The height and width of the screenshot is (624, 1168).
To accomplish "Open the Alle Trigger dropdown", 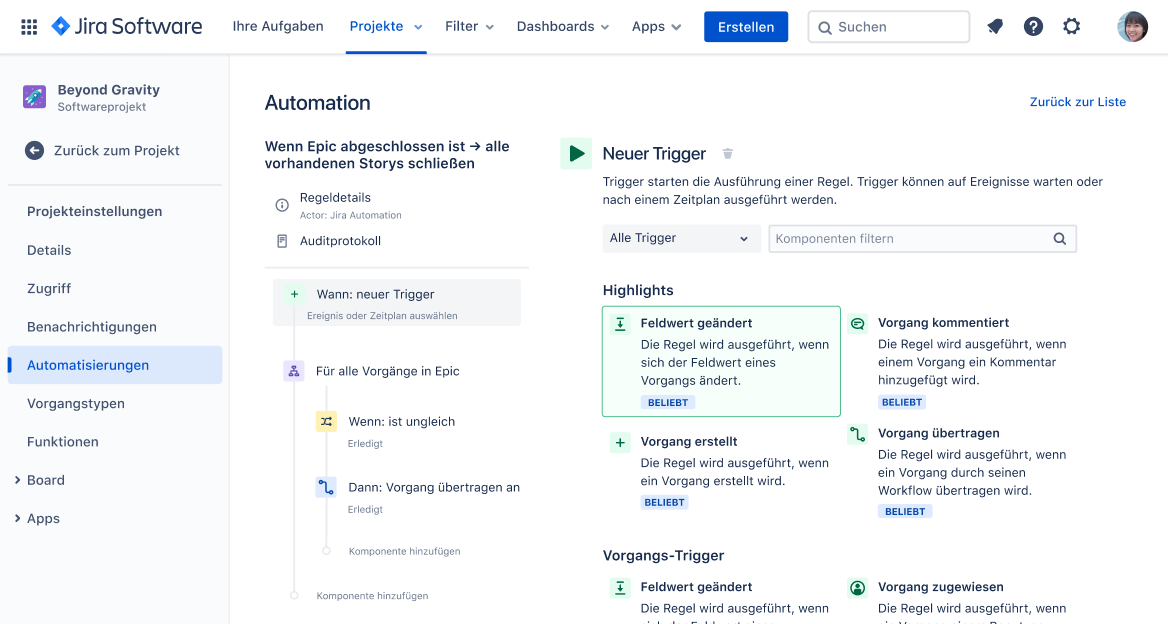I will tap(681, 238).
